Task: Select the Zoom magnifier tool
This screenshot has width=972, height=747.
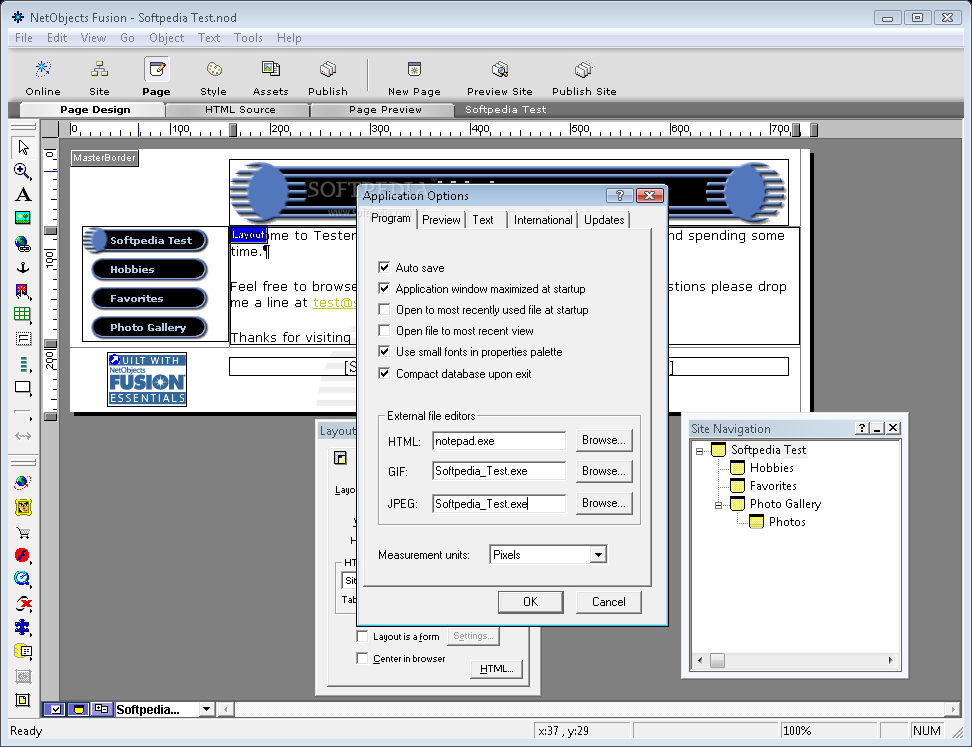Action: 23,171
